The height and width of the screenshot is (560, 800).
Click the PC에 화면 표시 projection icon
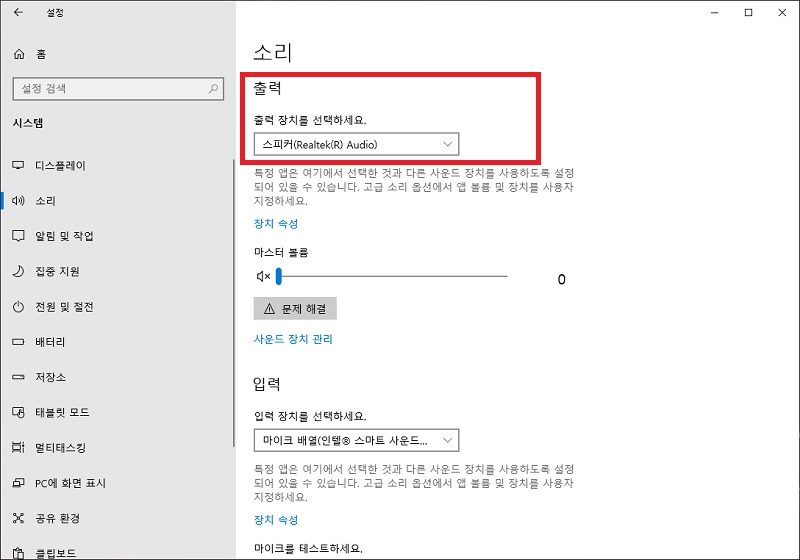pos(18,482)
